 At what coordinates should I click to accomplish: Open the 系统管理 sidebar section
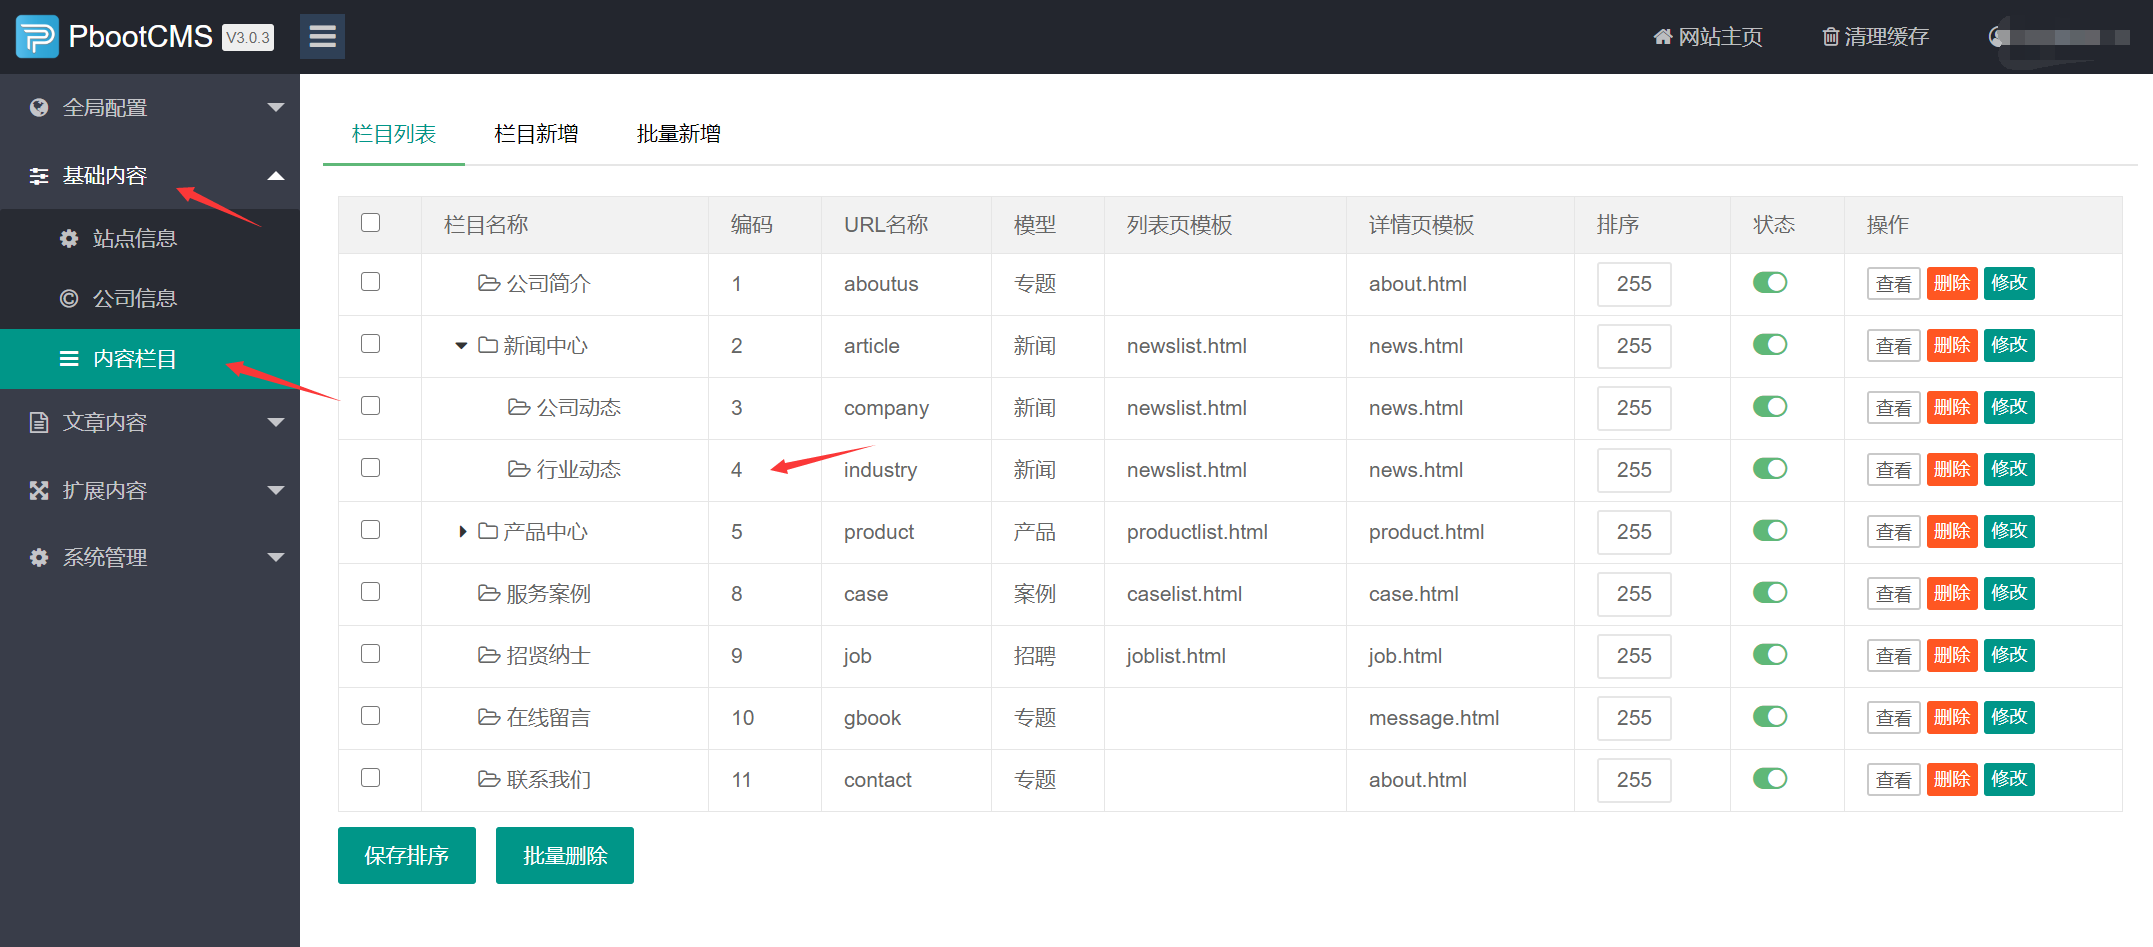coord(106,557)
